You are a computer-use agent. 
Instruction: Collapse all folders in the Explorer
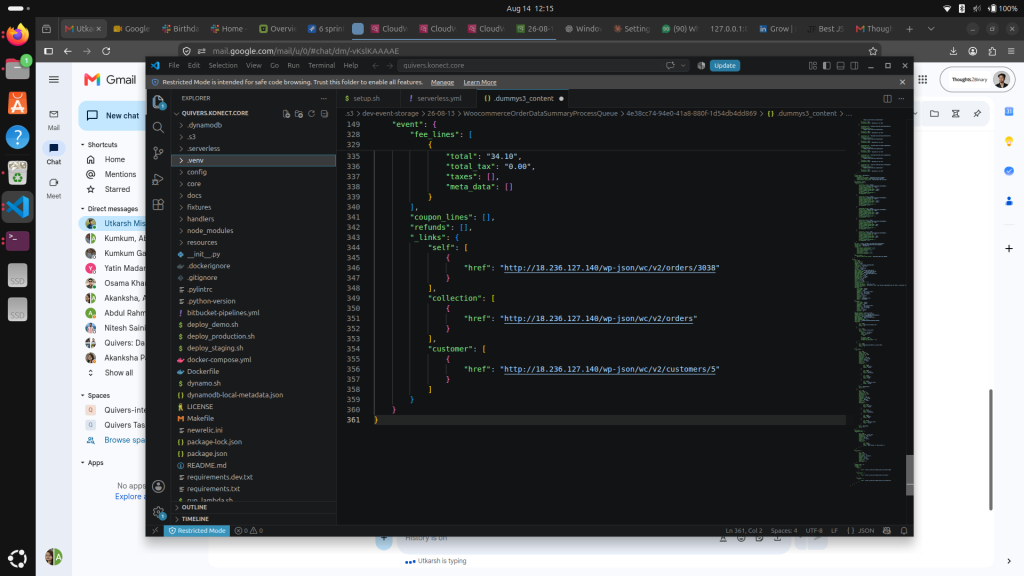coord(324,114)
